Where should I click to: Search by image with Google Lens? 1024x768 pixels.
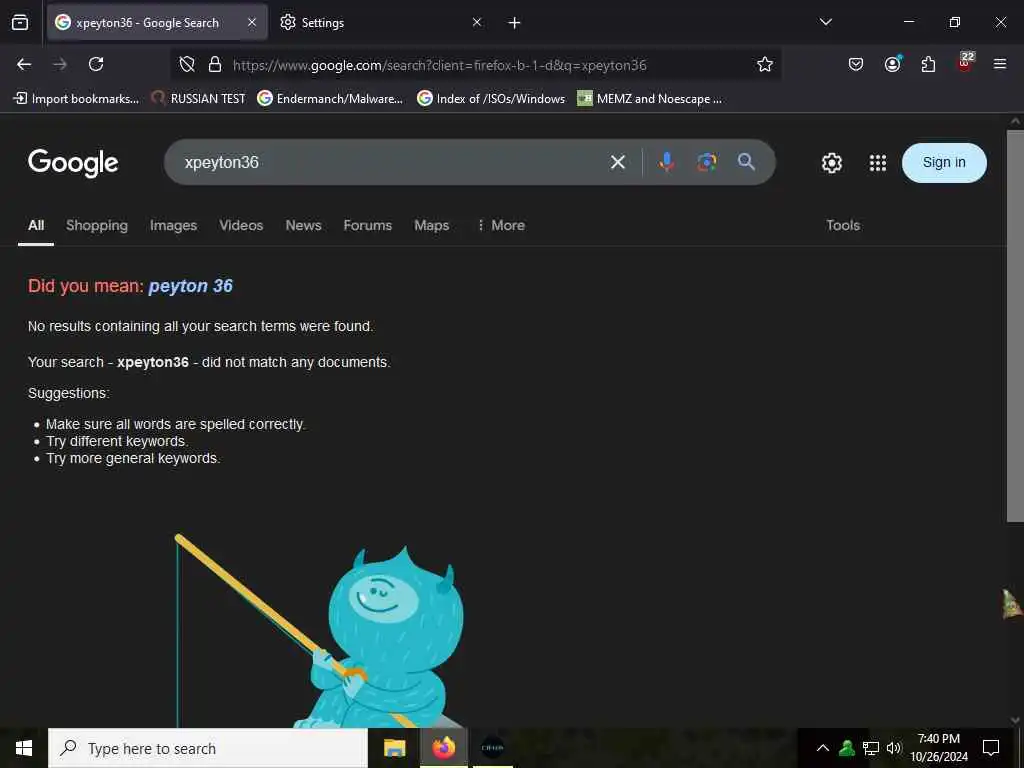pyautogui.click(x=707, y=162)
